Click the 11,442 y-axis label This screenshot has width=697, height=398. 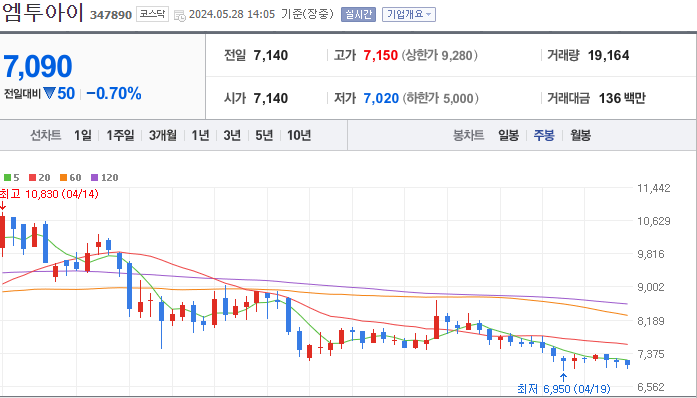[x=653, y=188]
